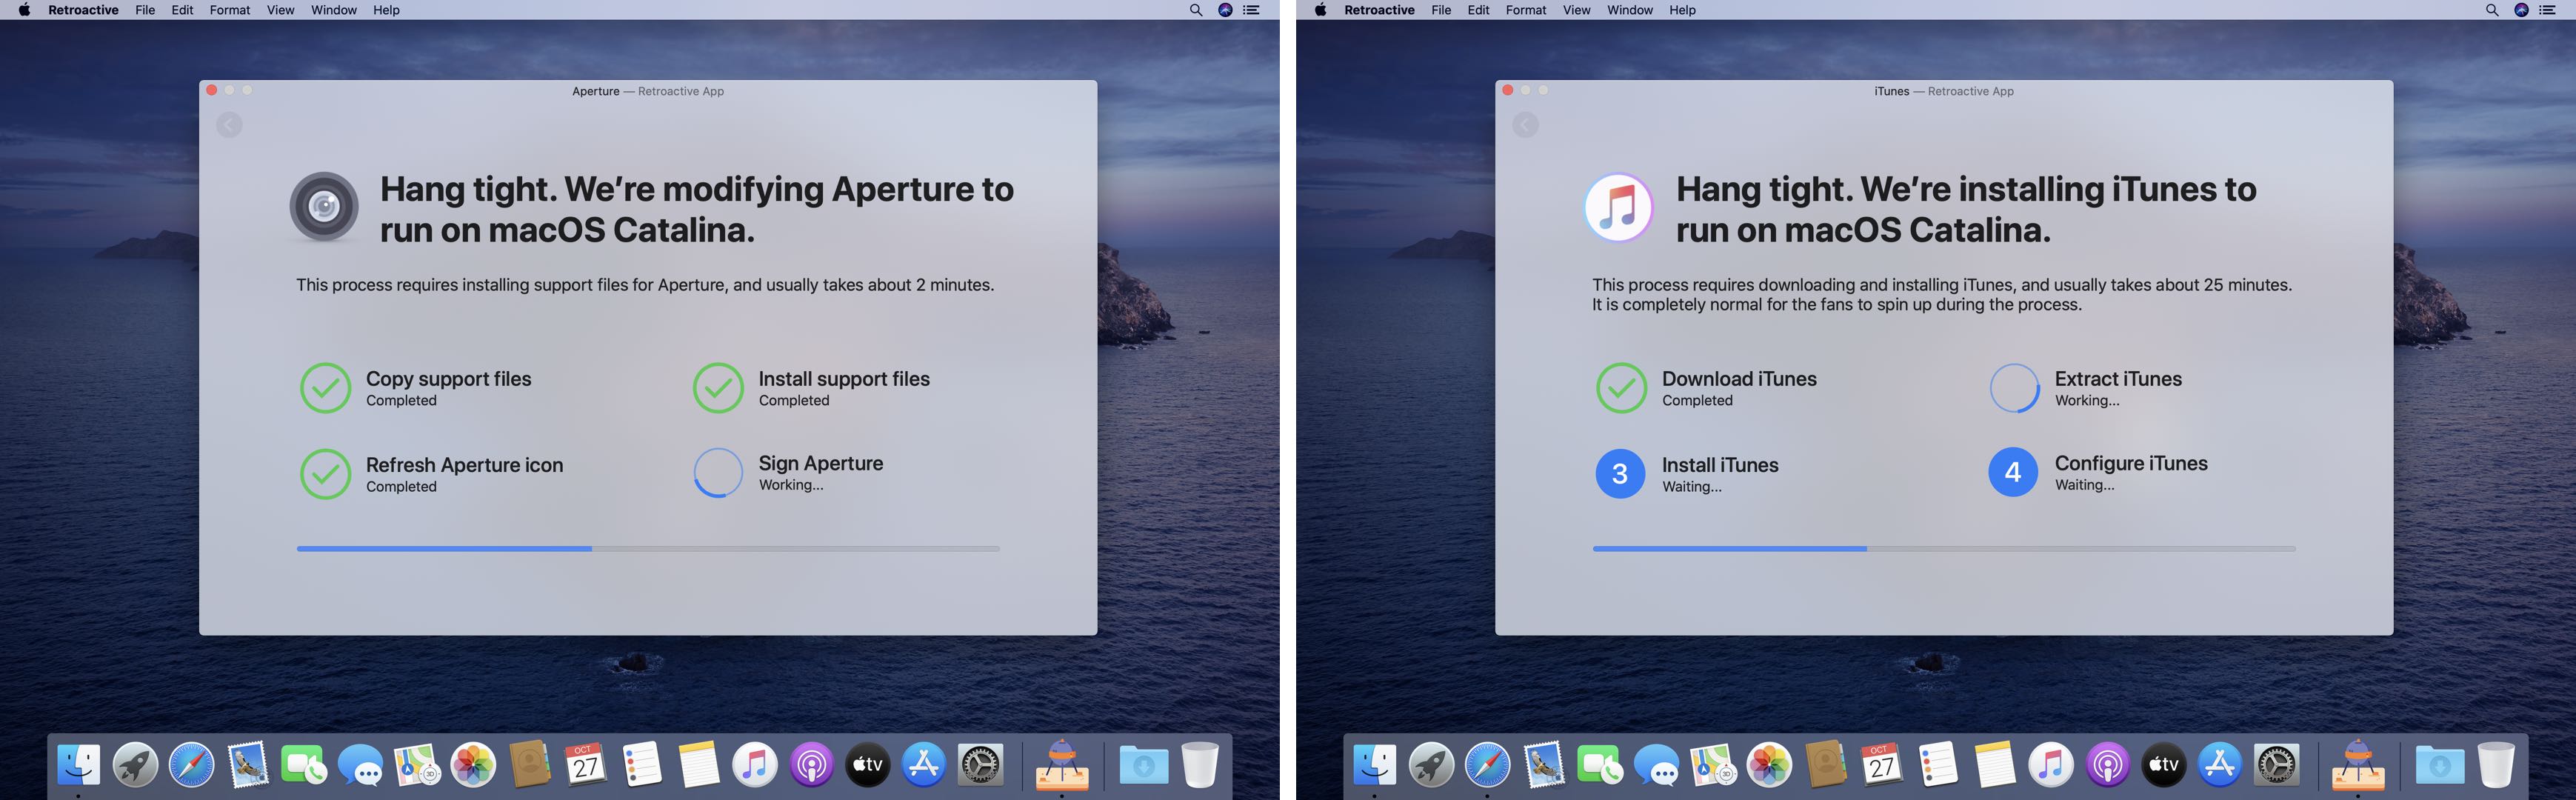Click the blue step 3 circle for Install iTunes

pos(1620,474)
